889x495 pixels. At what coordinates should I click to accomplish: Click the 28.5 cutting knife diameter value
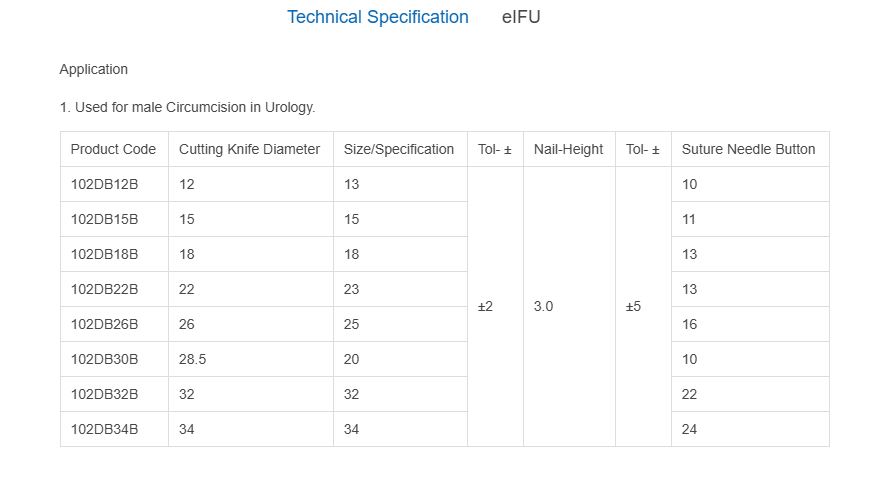point(192,359)
